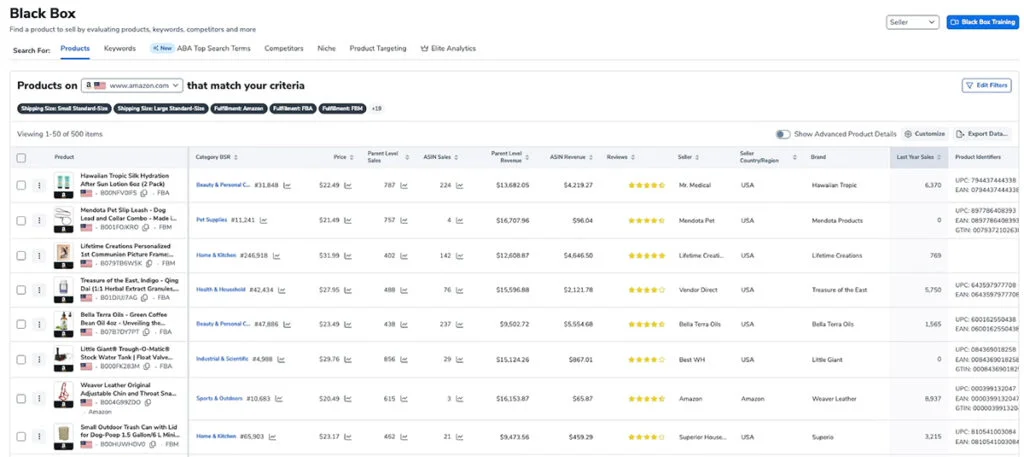
Task: Switch to the Product Targeting tab
Action: click(377, 48)
